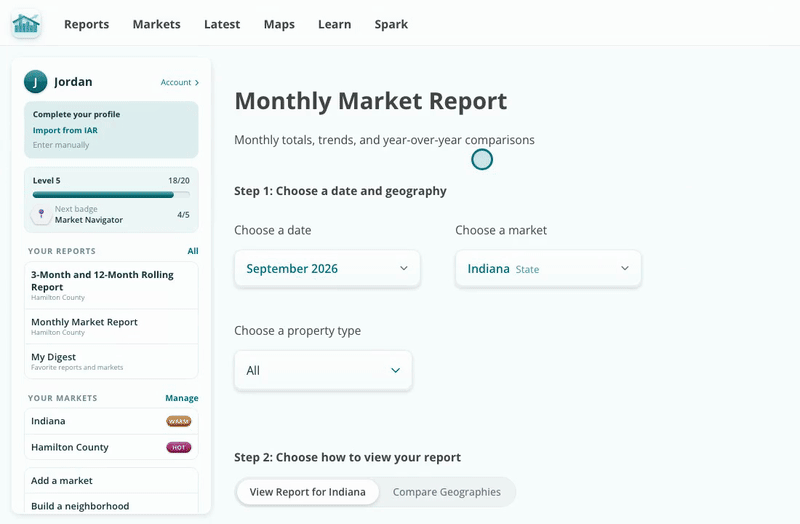The height and width of the screenshot is (524, 800).
Task: Click Add a market entry
Action: coord(111,481)
